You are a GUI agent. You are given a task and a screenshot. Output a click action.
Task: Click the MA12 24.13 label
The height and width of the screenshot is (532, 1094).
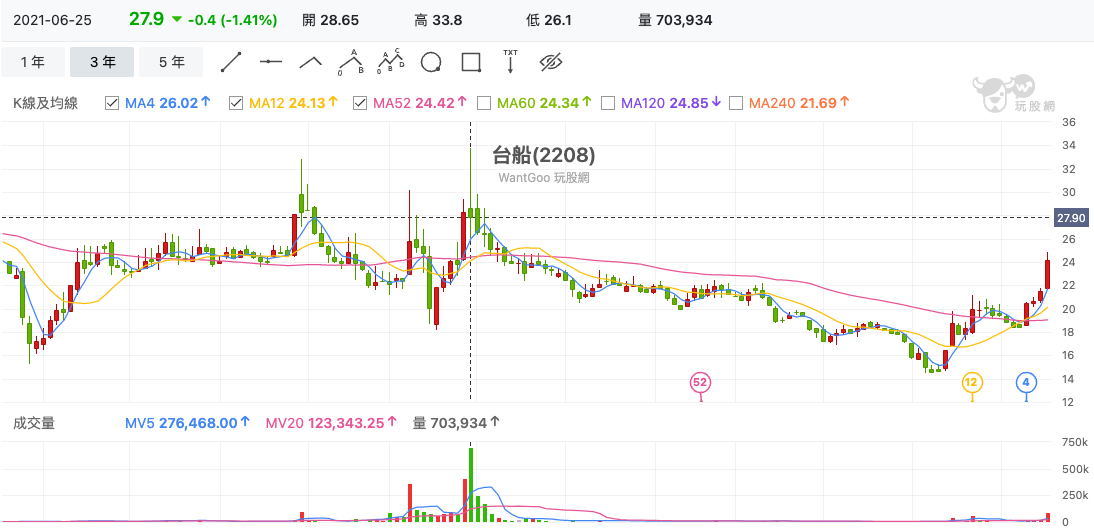pos(294,103)
